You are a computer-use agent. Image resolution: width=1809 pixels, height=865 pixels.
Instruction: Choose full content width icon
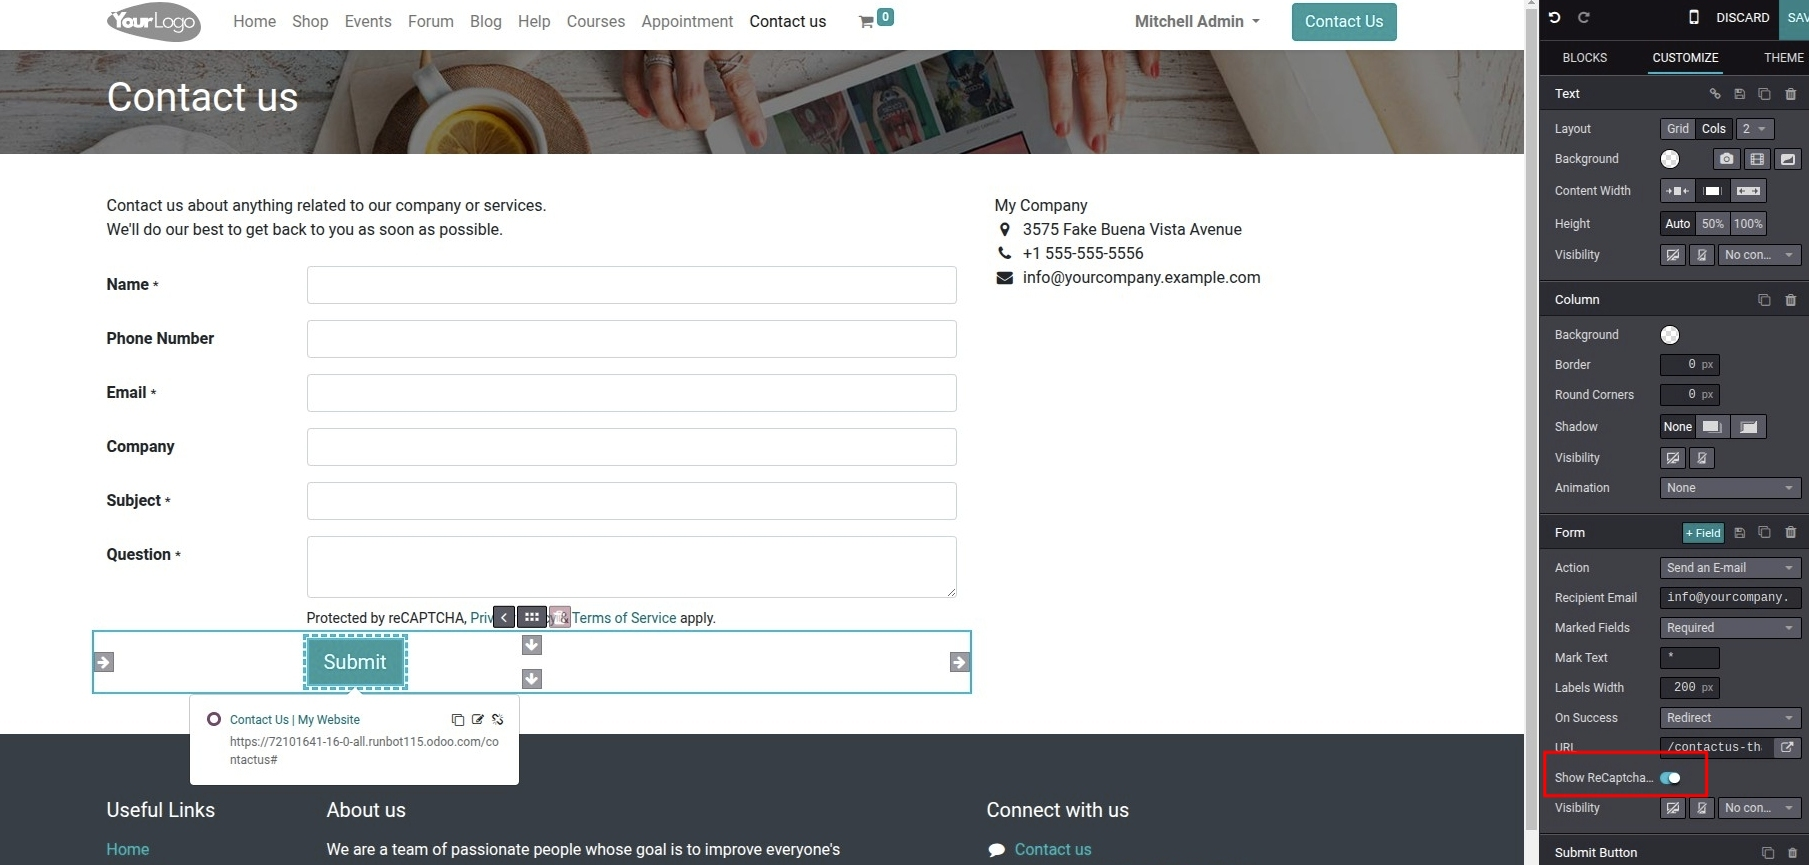click(1748, 191)
